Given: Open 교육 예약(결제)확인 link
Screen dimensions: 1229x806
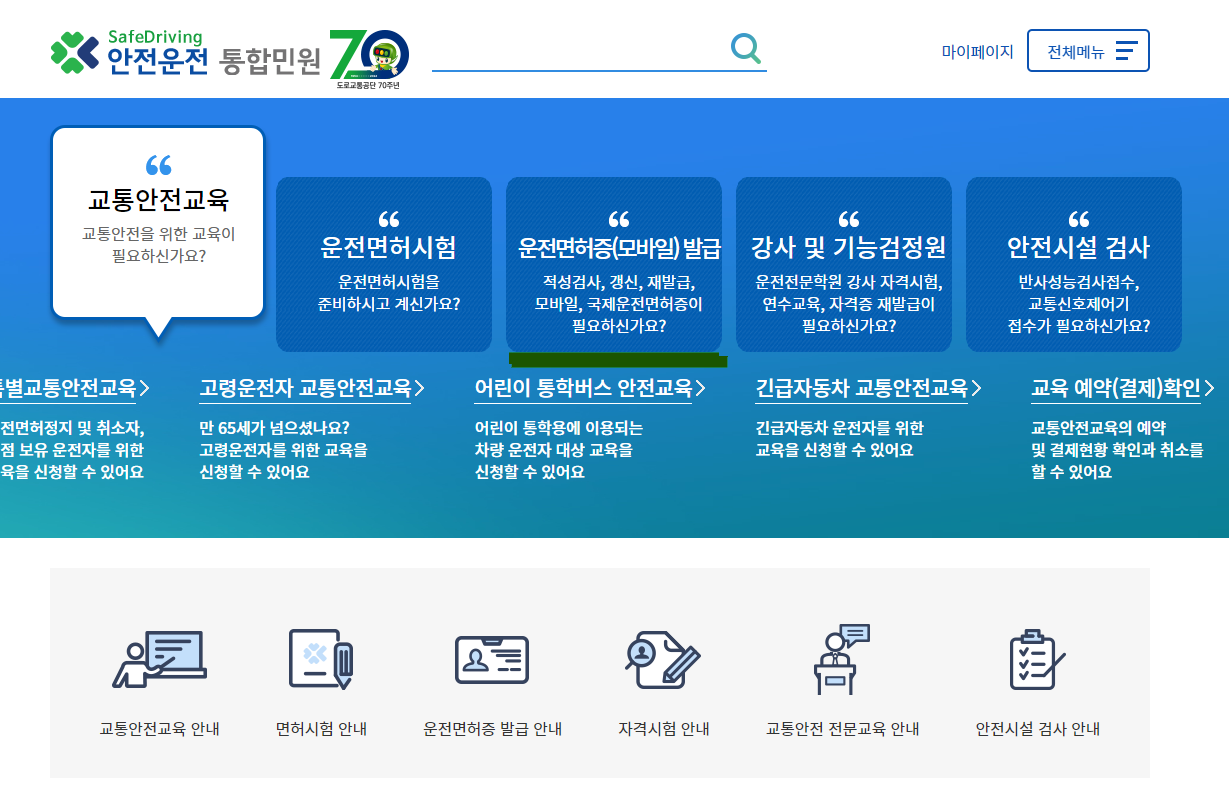Looking at the screenshot, I should pos(1116,388).
